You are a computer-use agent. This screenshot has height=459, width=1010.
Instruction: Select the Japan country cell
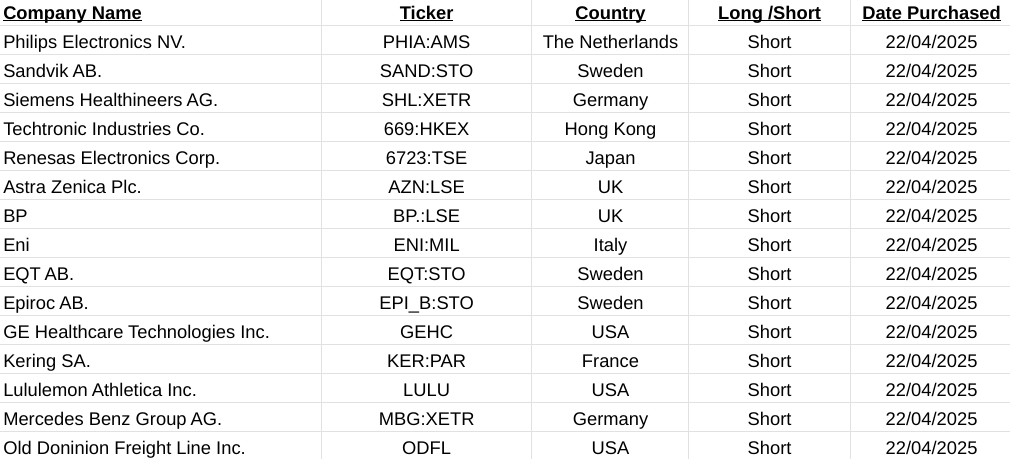tap(610, 158)
